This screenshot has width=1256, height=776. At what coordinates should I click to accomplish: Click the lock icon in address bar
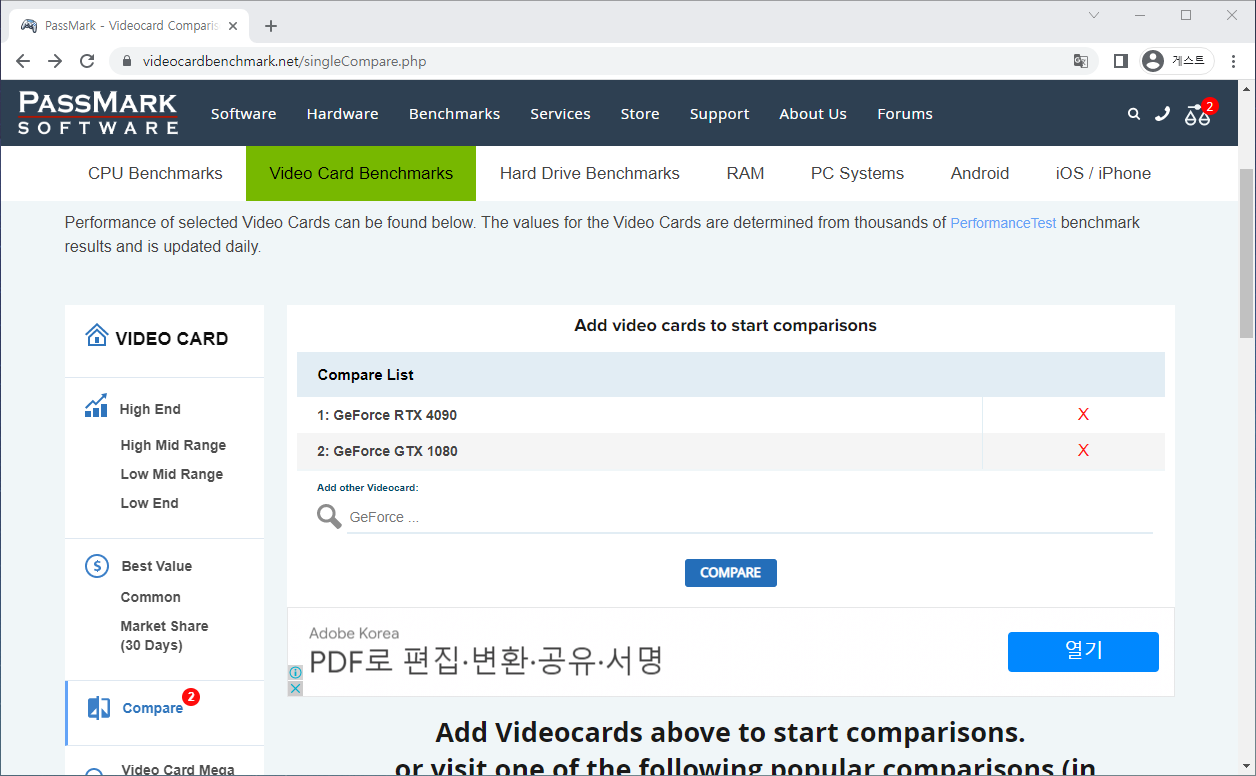(126, 61)
